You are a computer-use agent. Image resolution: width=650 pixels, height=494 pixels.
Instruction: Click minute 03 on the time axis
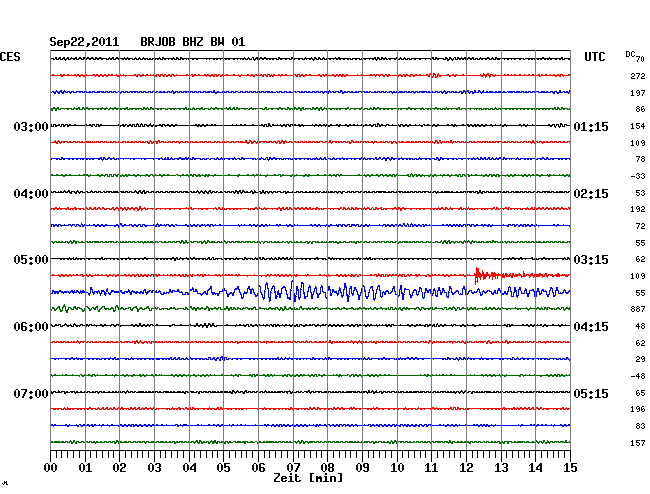154,468
